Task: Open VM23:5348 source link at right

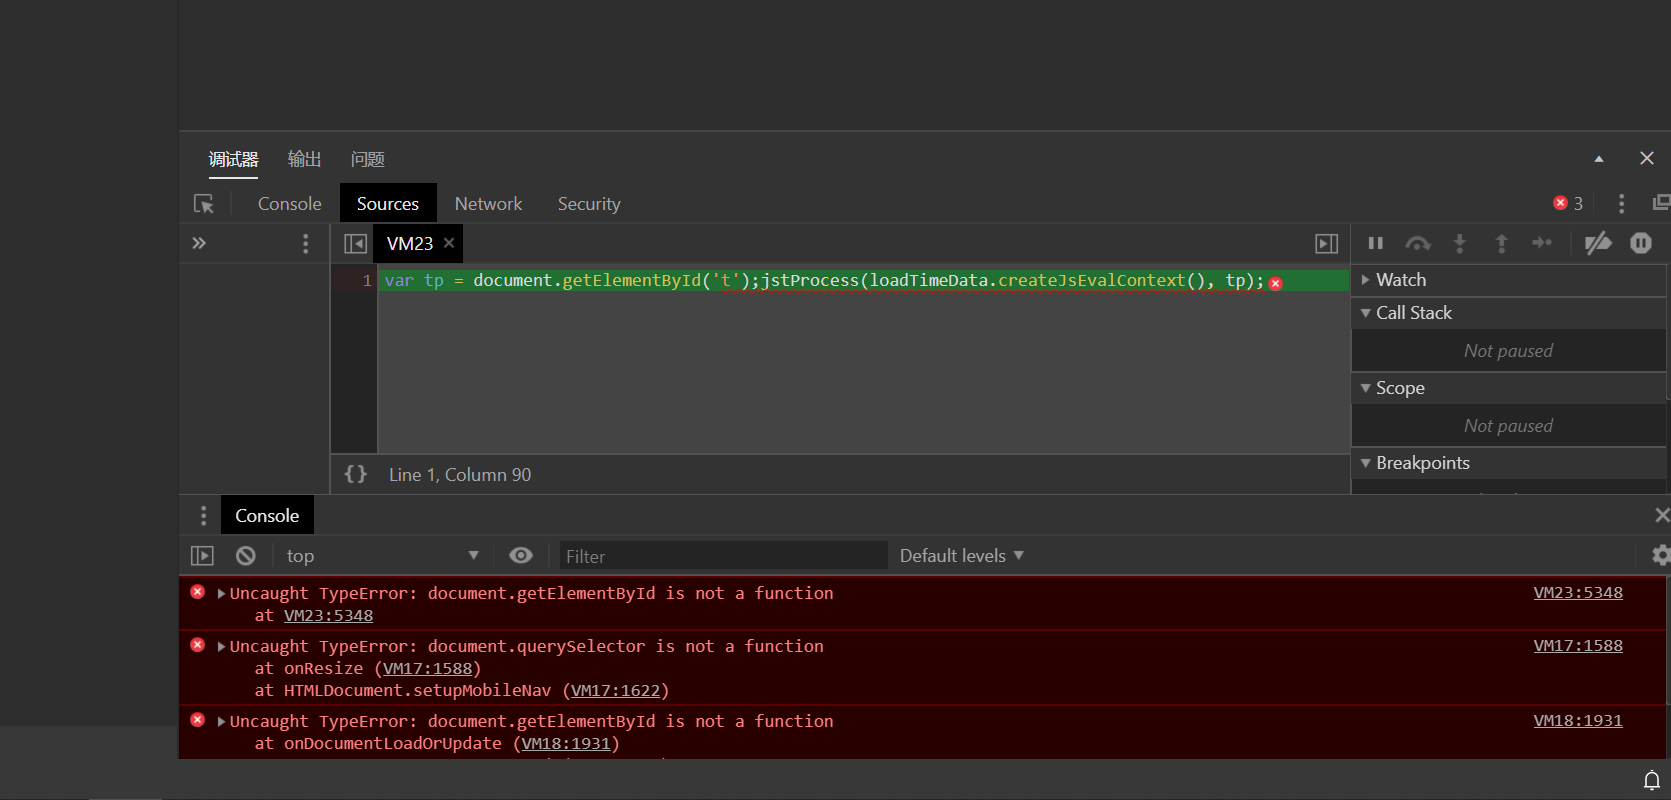Action: (x=1578, y=593)
